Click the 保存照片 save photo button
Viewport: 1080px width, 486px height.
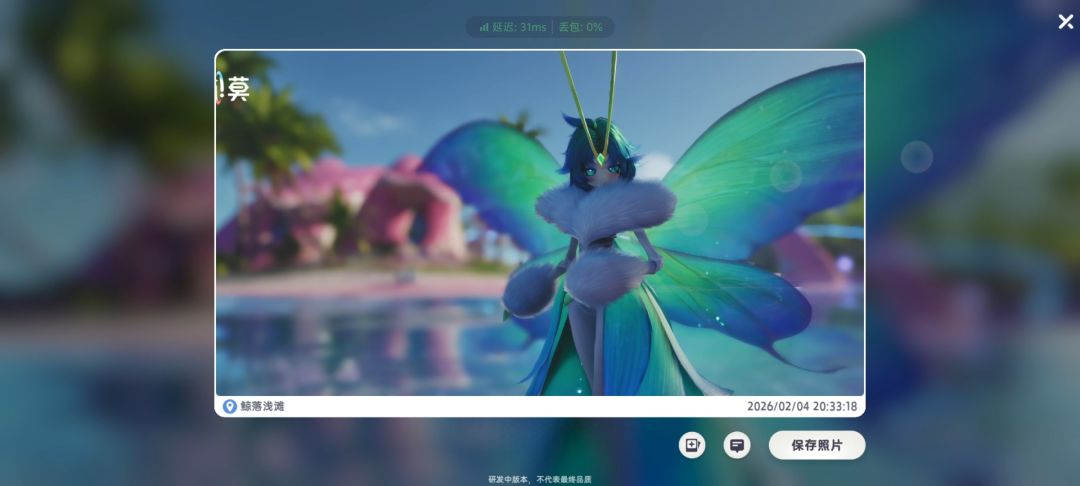[x=817, y=445]
